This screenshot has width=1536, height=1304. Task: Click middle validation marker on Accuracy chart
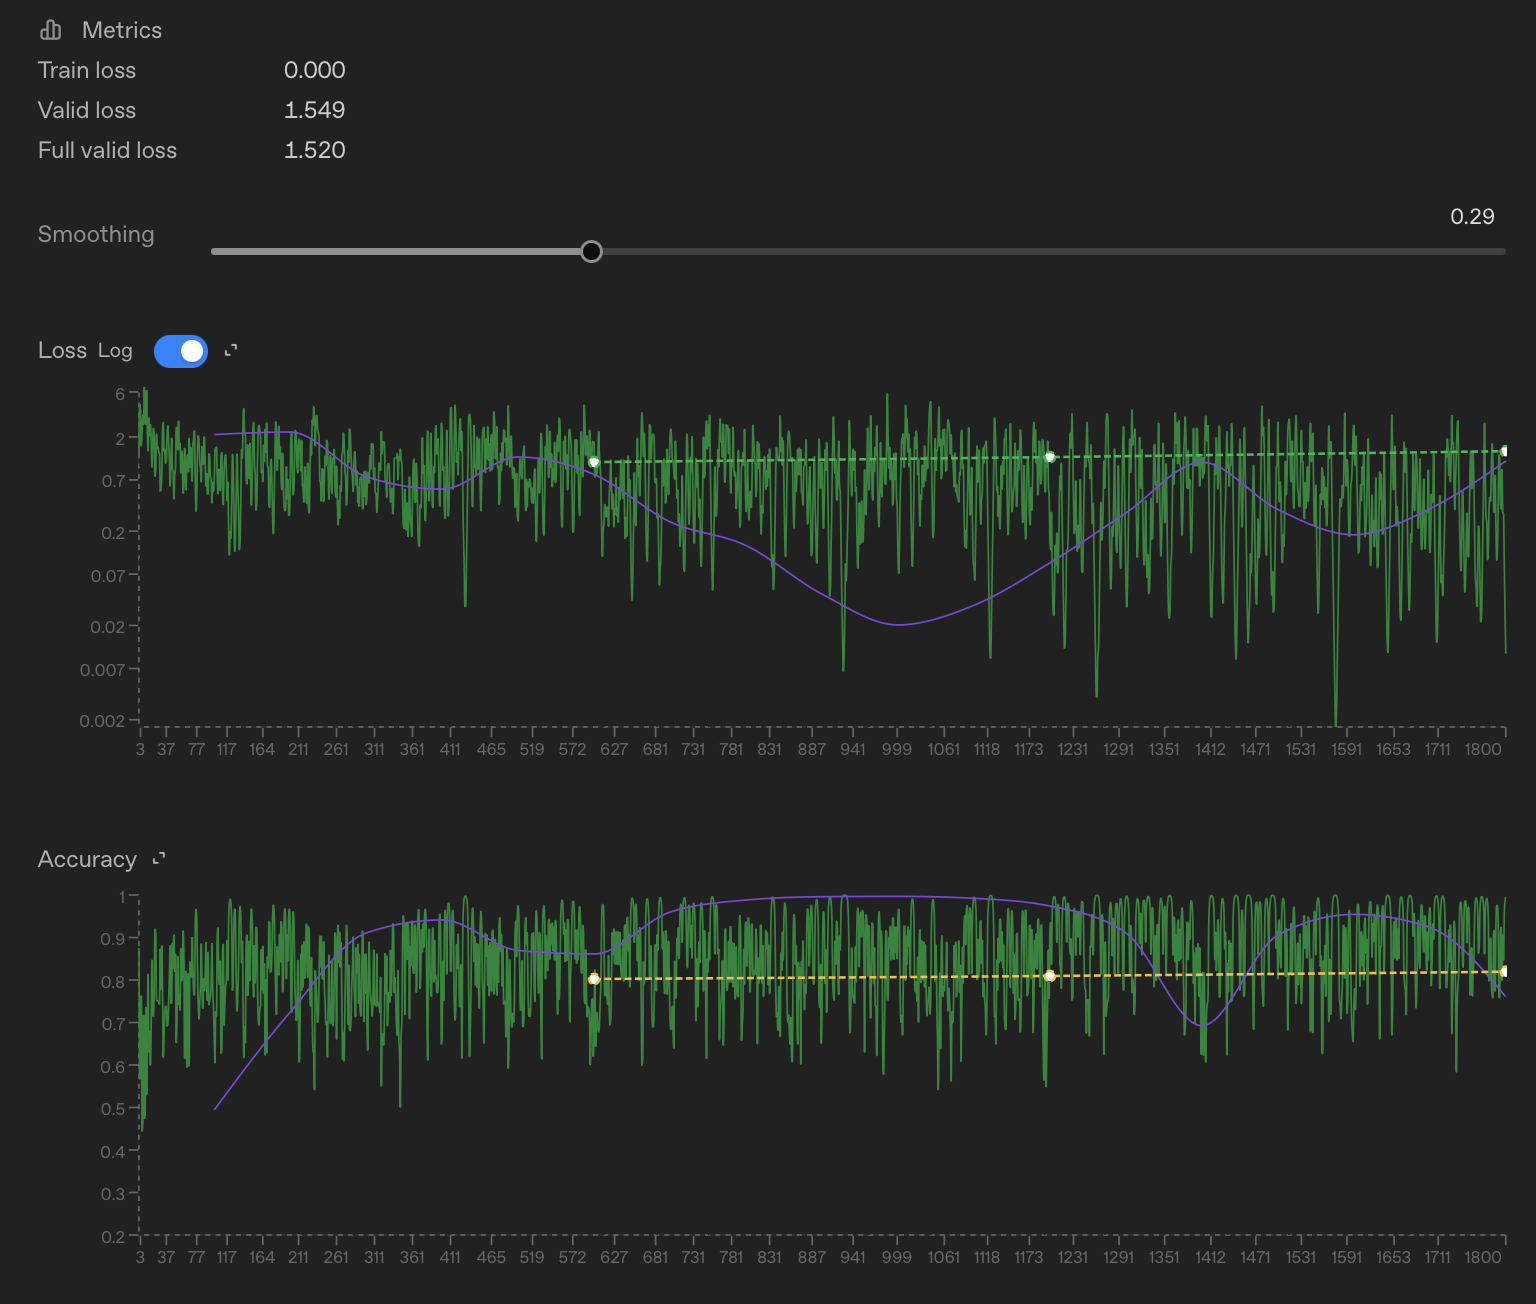point(1049,975)
